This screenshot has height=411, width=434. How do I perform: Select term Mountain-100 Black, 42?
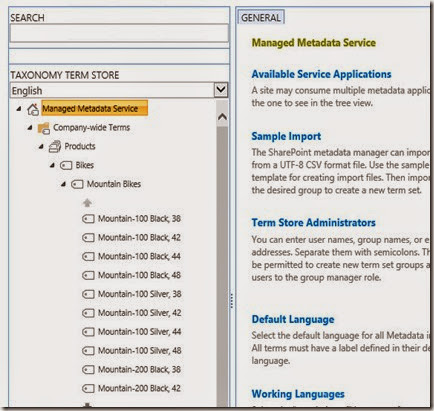point(139,238)
